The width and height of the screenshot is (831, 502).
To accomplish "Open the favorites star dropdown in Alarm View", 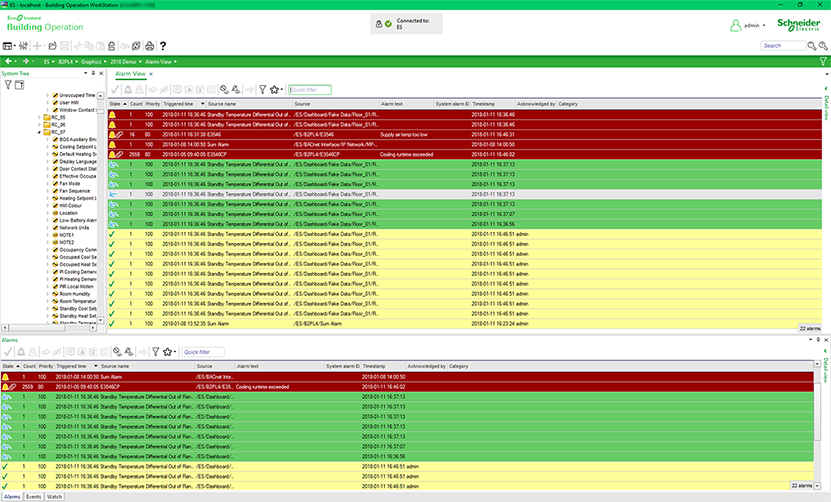I will [x=278, y=89].
